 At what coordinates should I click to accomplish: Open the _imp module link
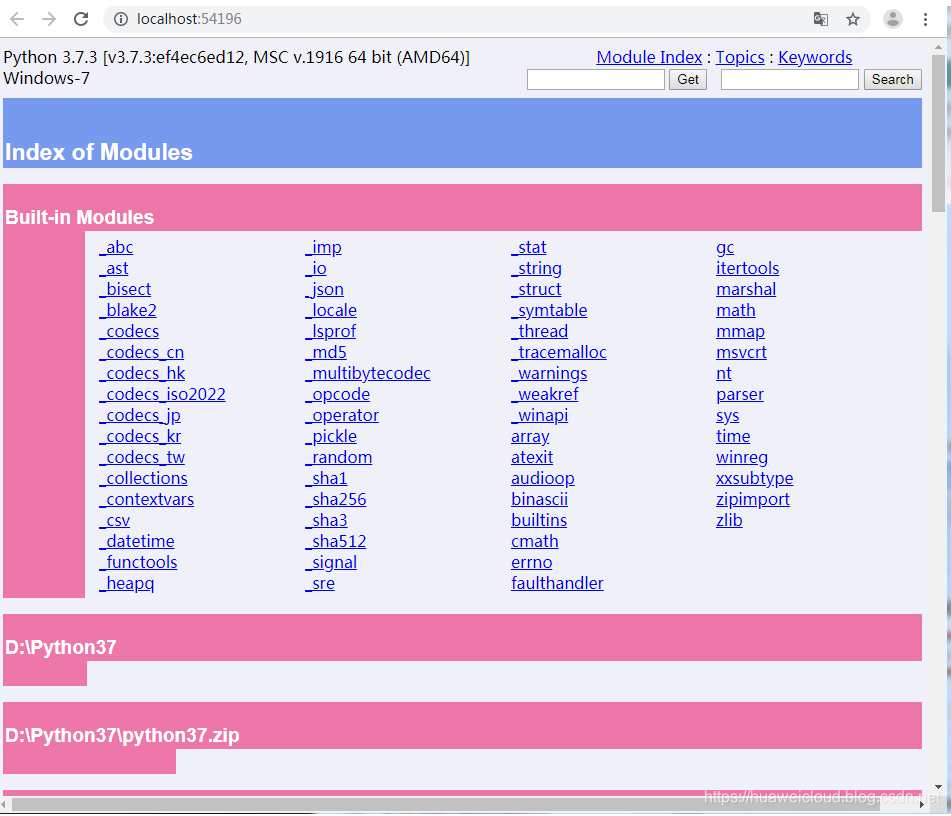[x=323, y=248]
